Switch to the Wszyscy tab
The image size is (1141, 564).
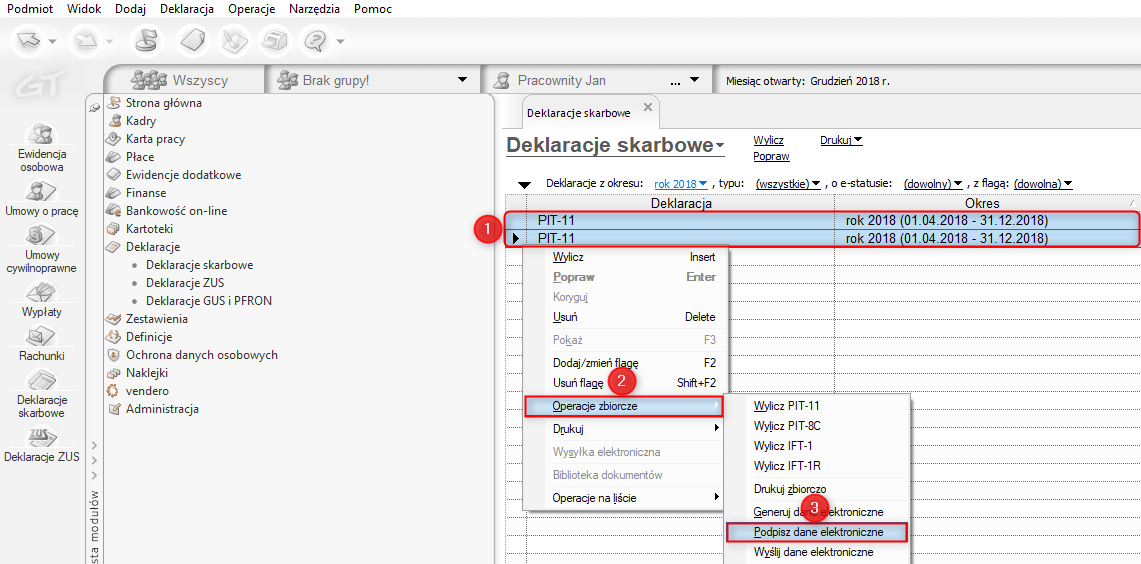click(x=182, y=80)
